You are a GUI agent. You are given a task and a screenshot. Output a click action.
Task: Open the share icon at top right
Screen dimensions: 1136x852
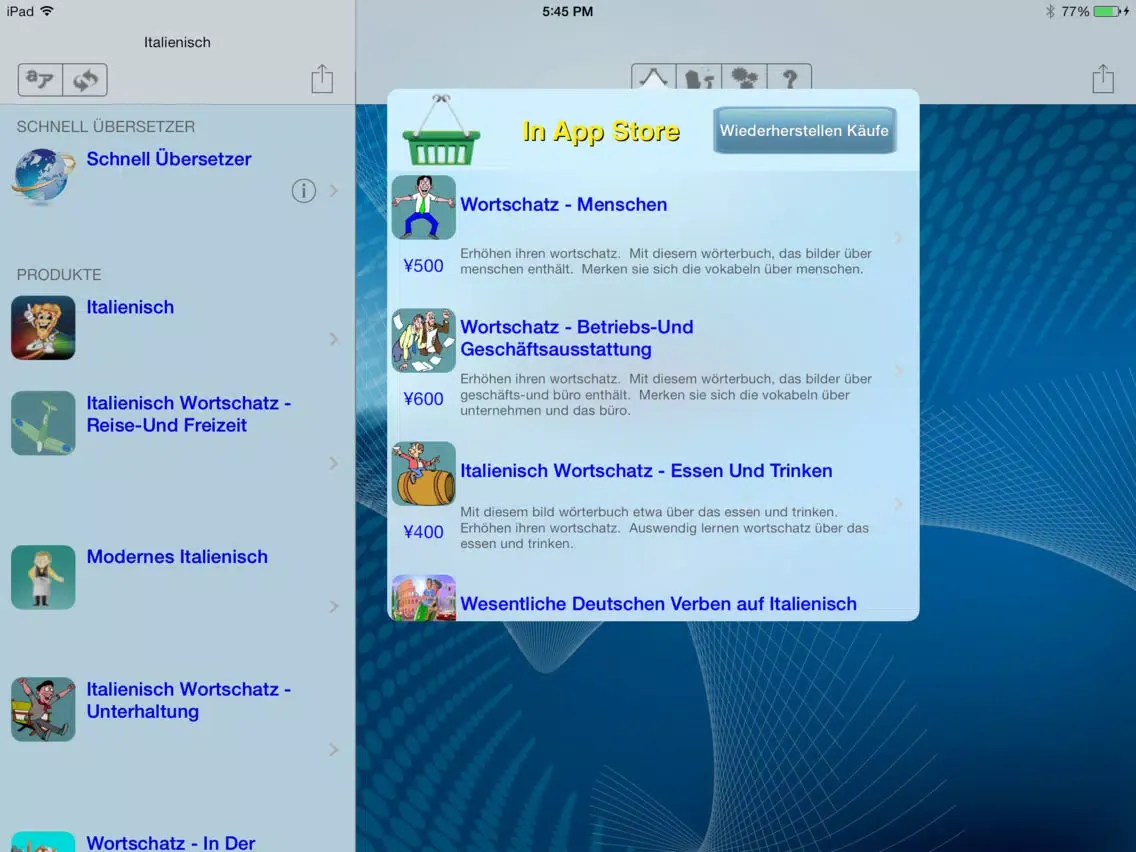[x=1103, y=78]
